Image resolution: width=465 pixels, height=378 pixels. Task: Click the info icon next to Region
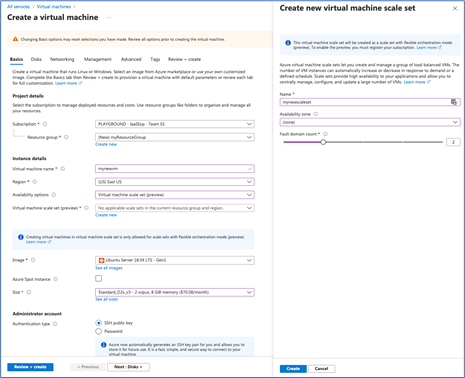(35, 182)
